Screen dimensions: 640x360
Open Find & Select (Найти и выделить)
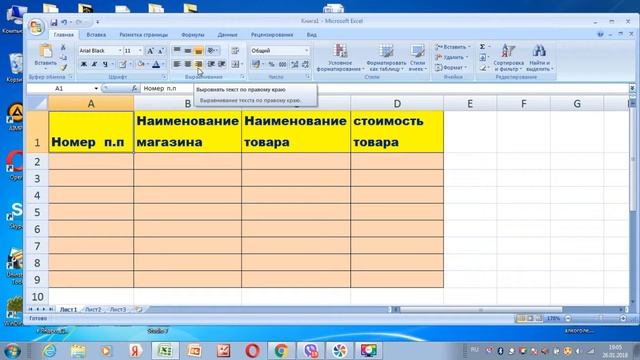[x=539, y=58]
